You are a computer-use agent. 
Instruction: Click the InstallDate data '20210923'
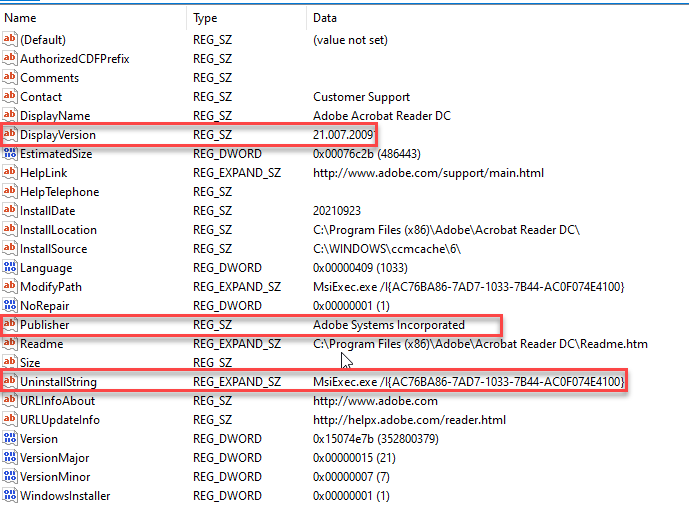(337, 211)
